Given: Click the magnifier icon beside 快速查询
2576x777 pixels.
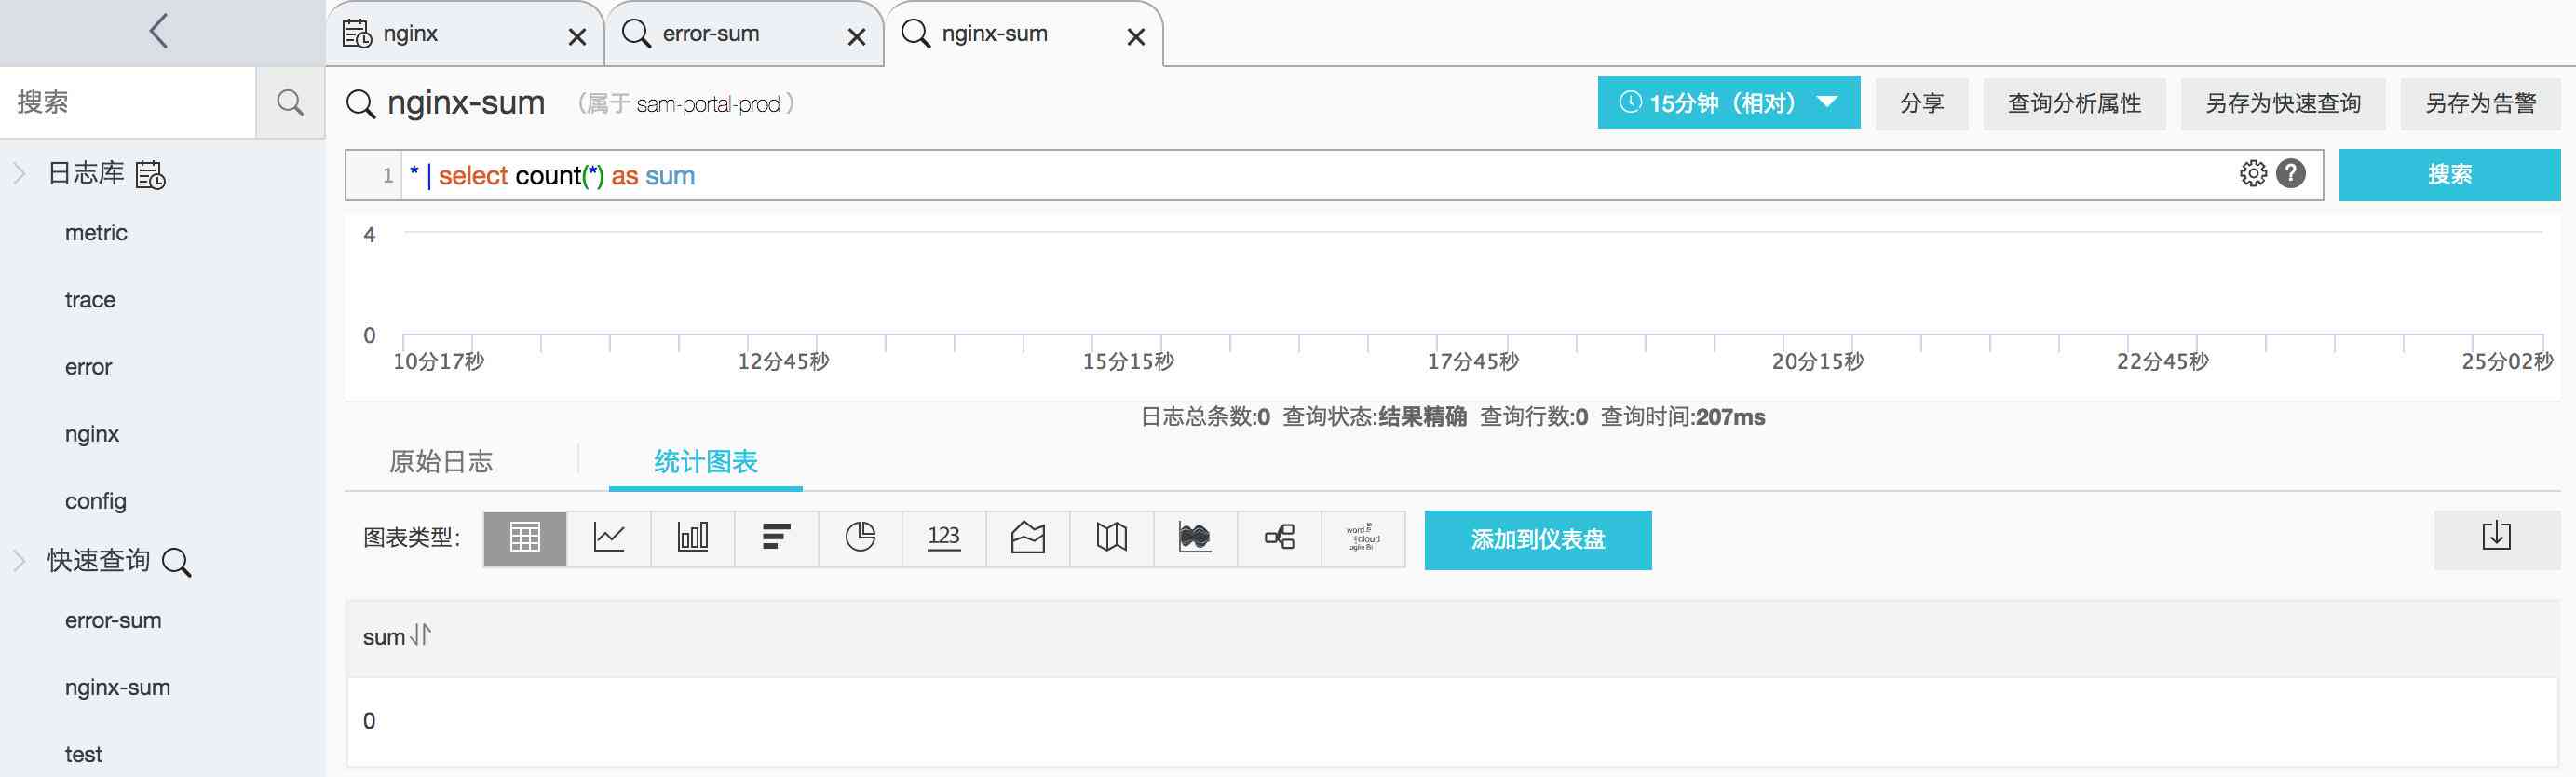Looking at the screenshot, I should [x=177, y=562].
